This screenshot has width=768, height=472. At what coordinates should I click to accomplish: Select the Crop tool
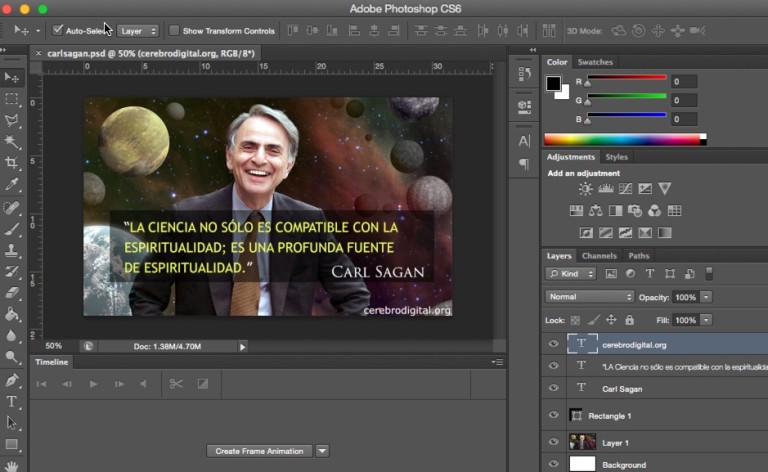[x=12, y=163]
